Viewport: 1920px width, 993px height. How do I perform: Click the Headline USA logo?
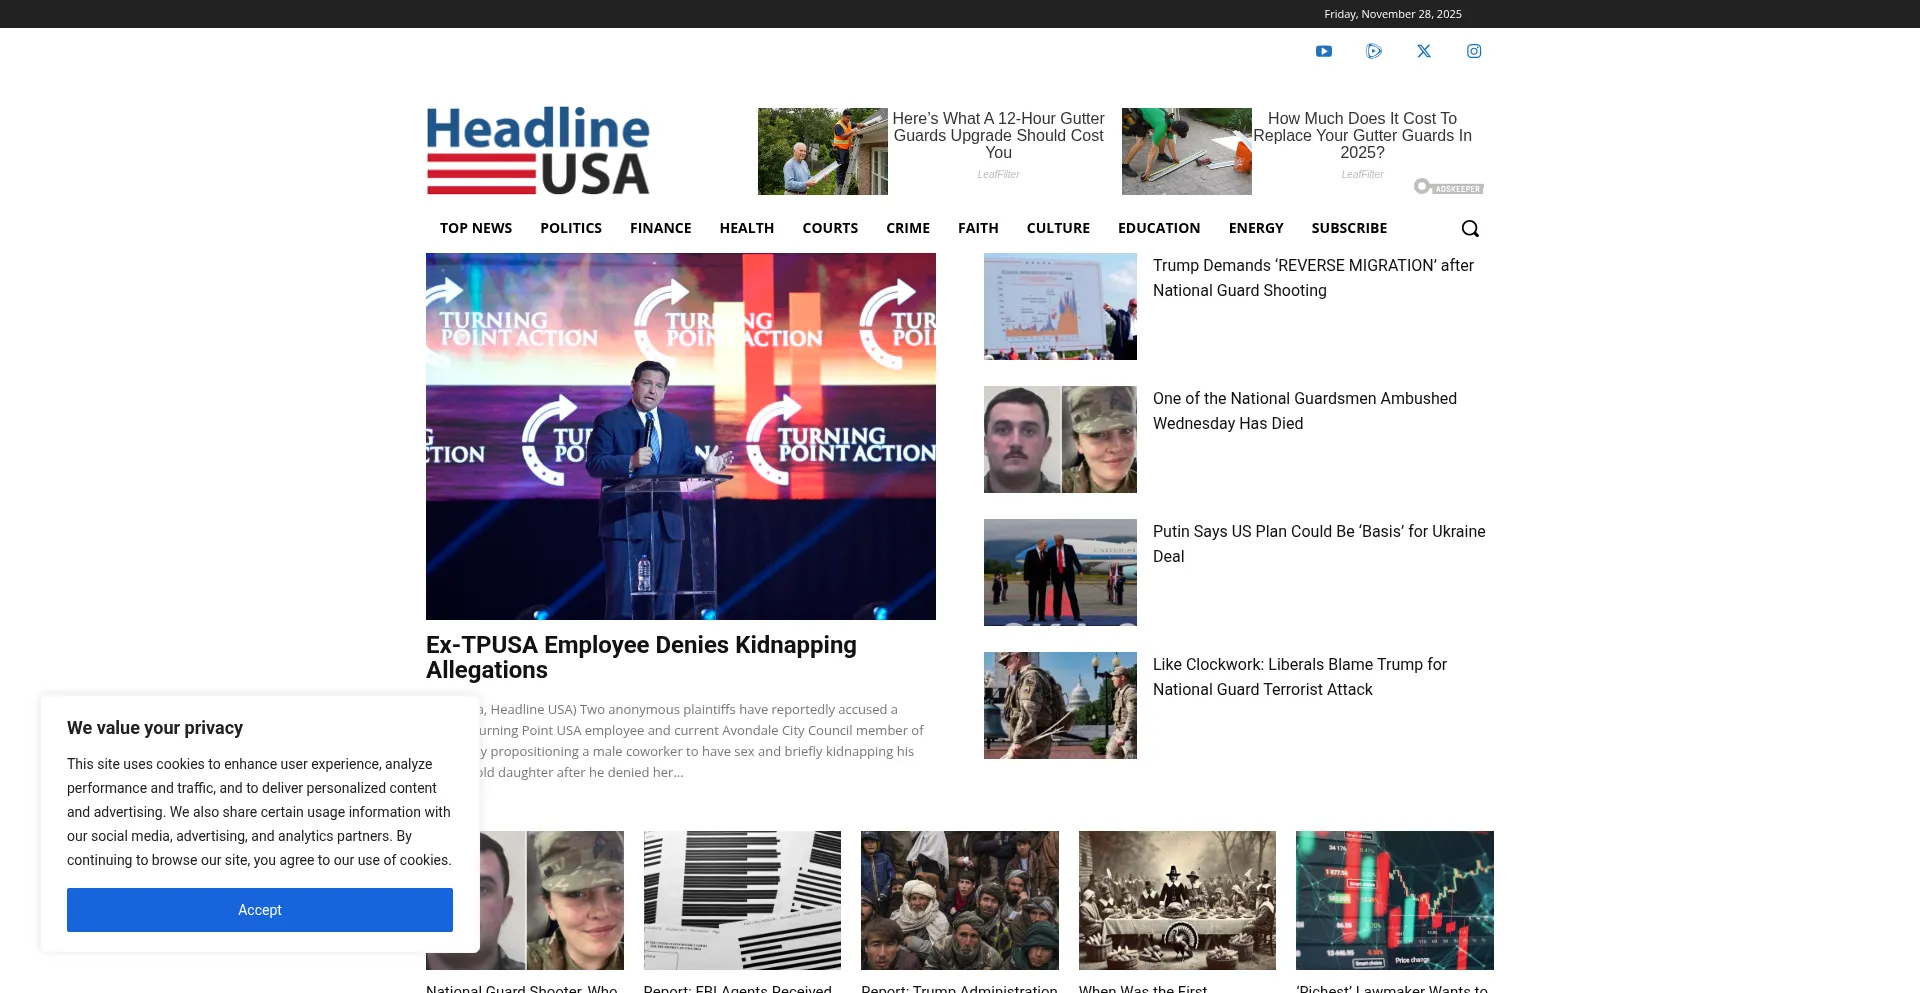click(x=538, y=151)
